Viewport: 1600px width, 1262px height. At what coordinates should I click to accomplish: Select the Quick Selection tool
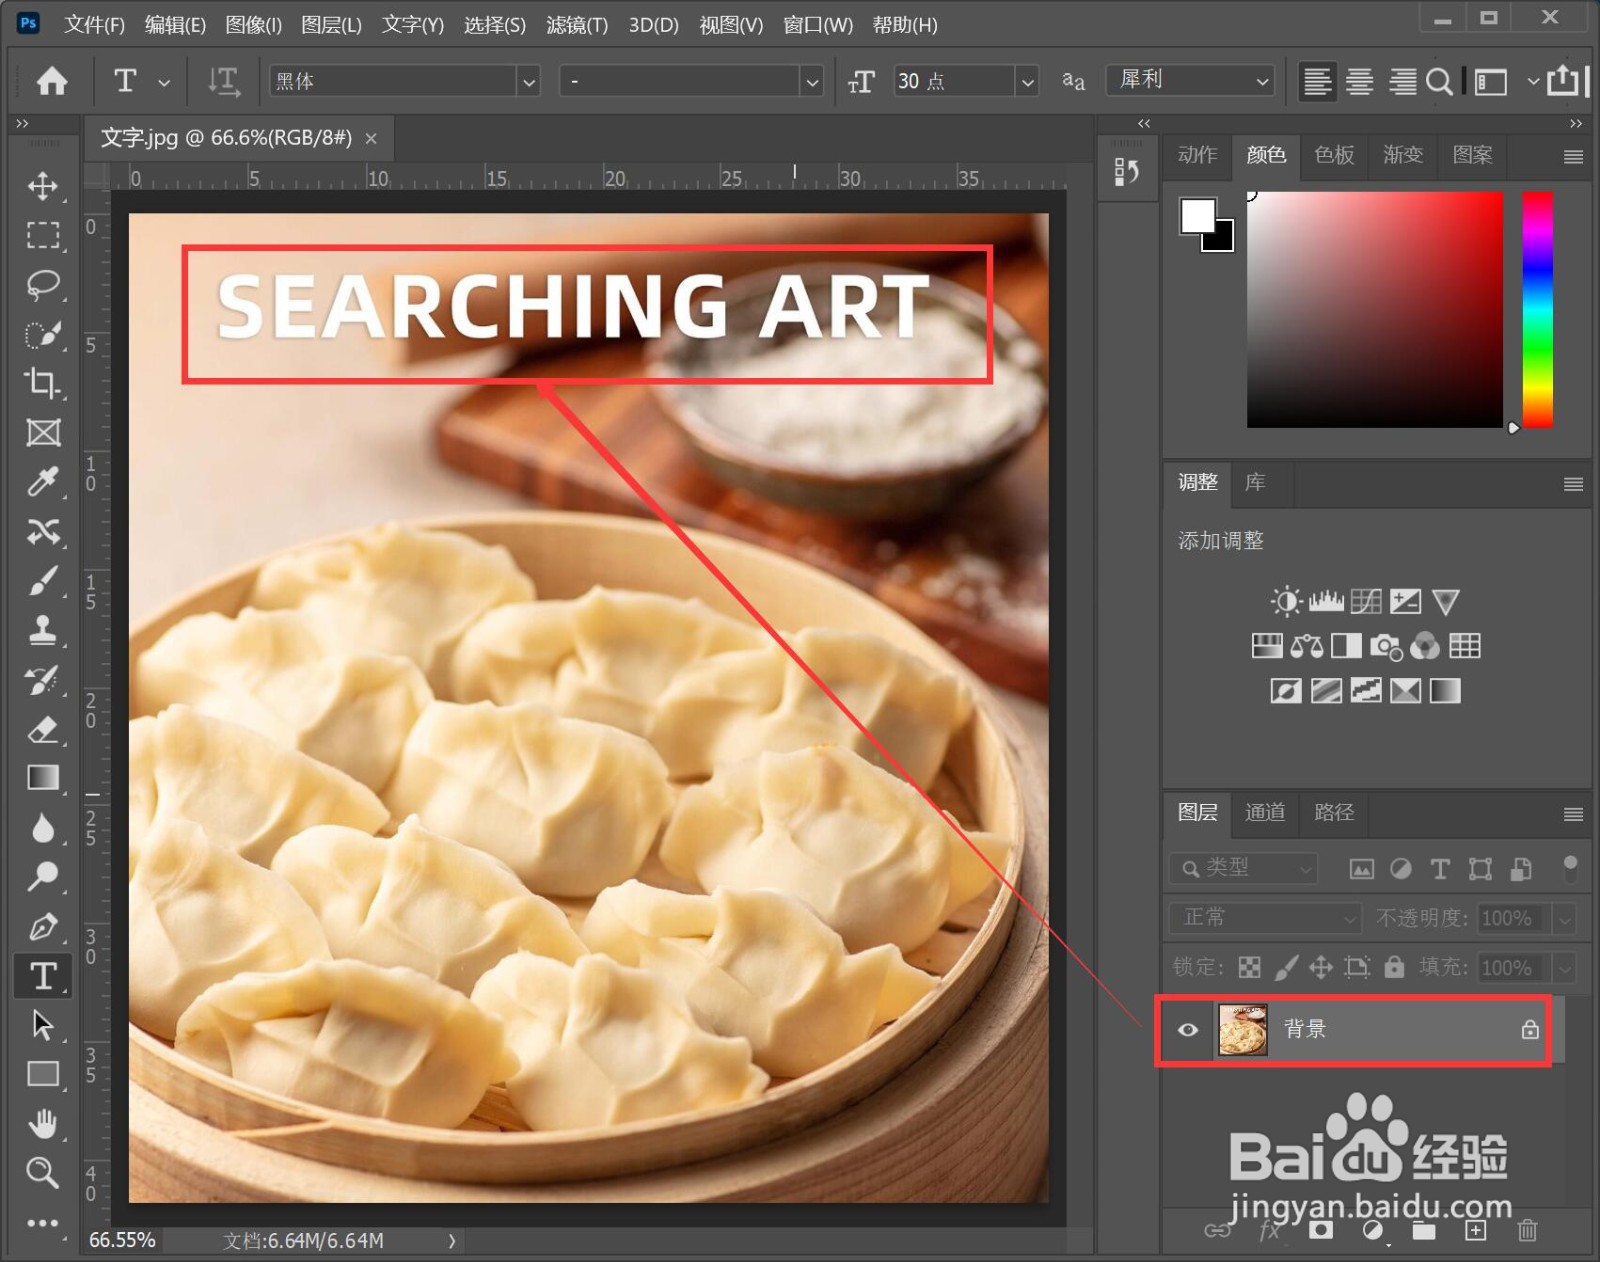coord(42,334)
